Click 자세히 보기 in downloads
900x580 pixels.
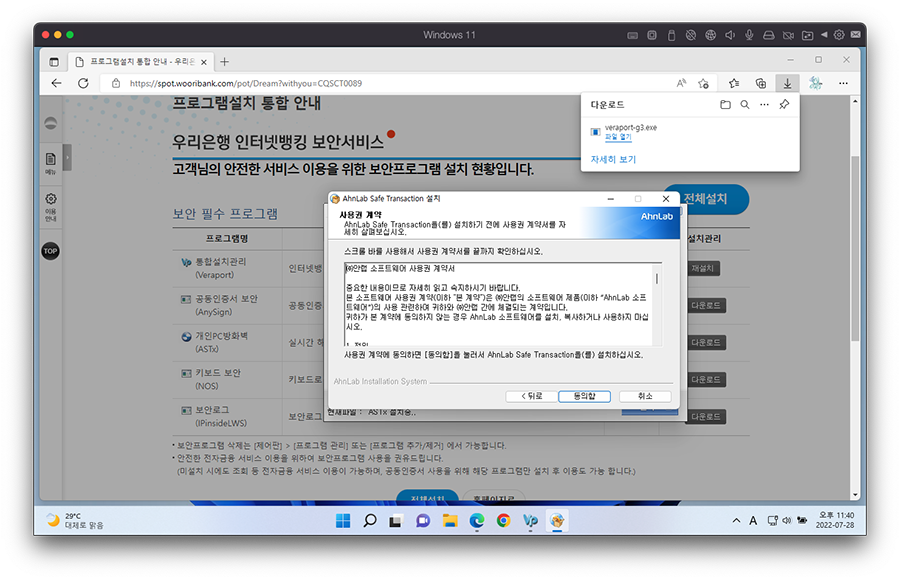[613, 160]
